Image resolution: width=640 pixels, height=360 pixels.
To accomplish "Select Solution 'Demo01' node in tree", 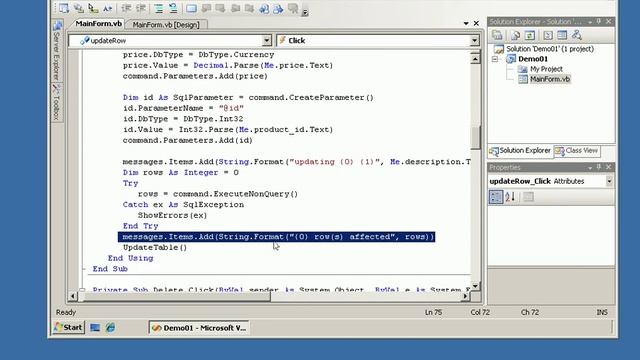I will 549,49.
